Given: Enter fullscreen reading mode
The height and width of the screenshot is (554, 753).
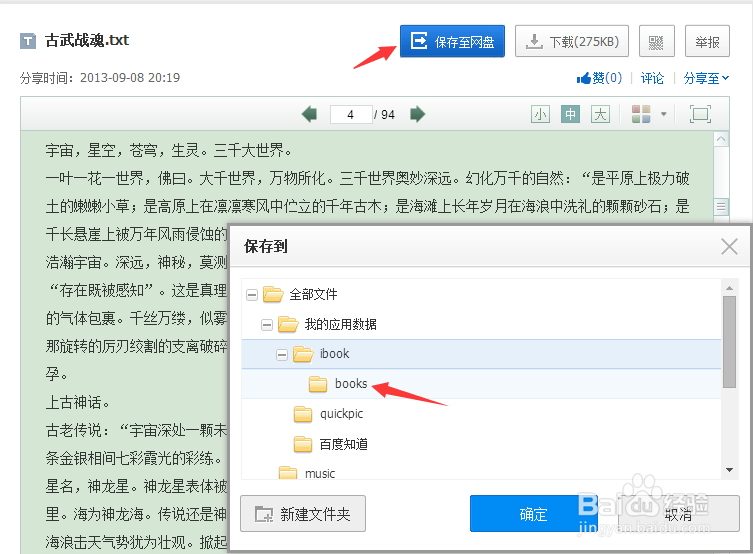Looking at the screenshot, I should tap(700, 114).
